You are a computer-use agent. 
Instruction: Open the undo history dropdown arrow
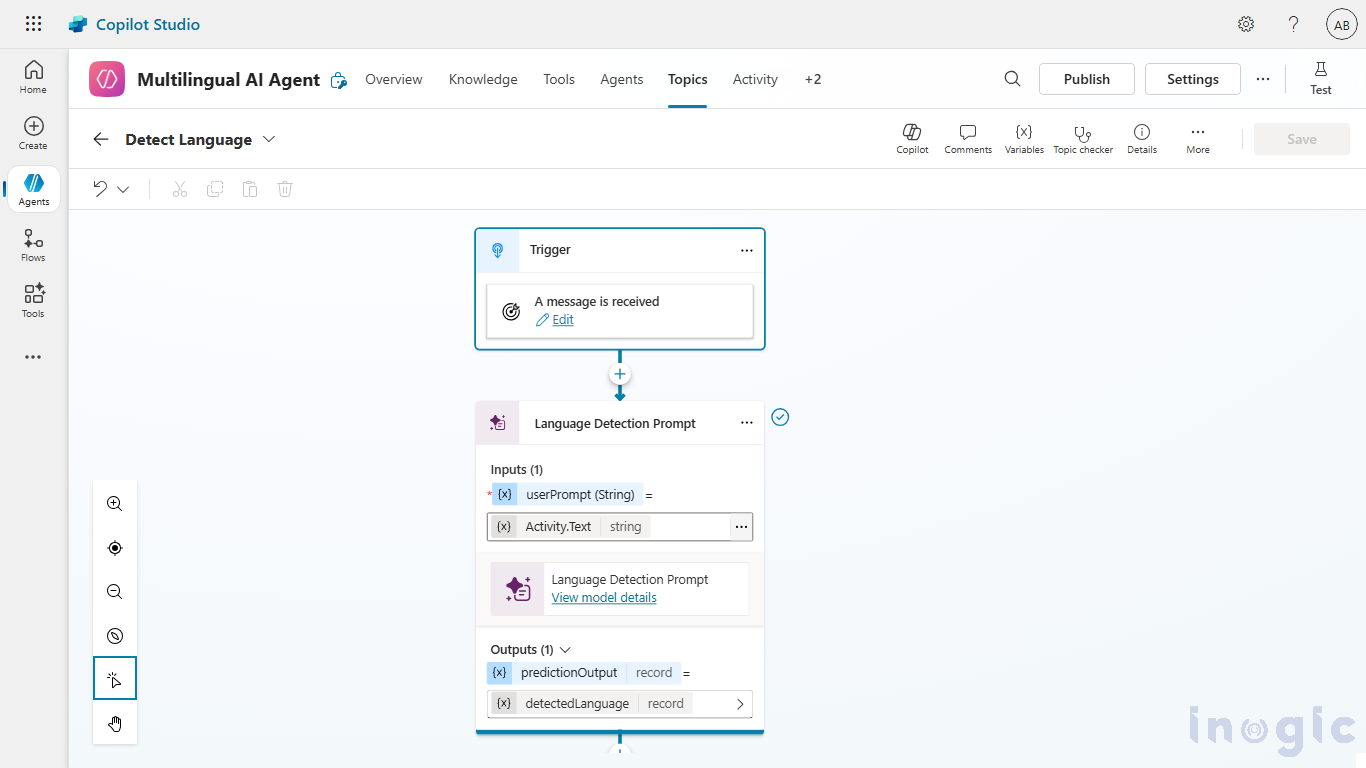[123, 189]
